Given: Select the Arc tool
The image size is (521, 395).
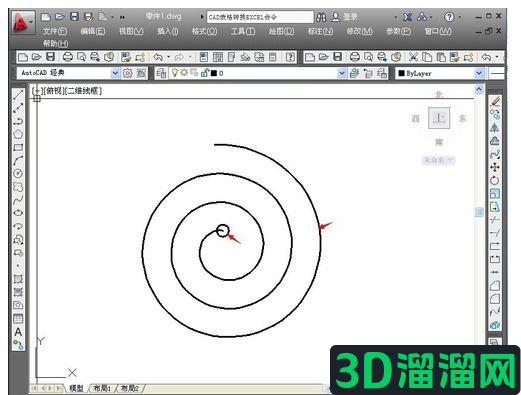Looking at the screenshot, I should (x=18, y=161).
